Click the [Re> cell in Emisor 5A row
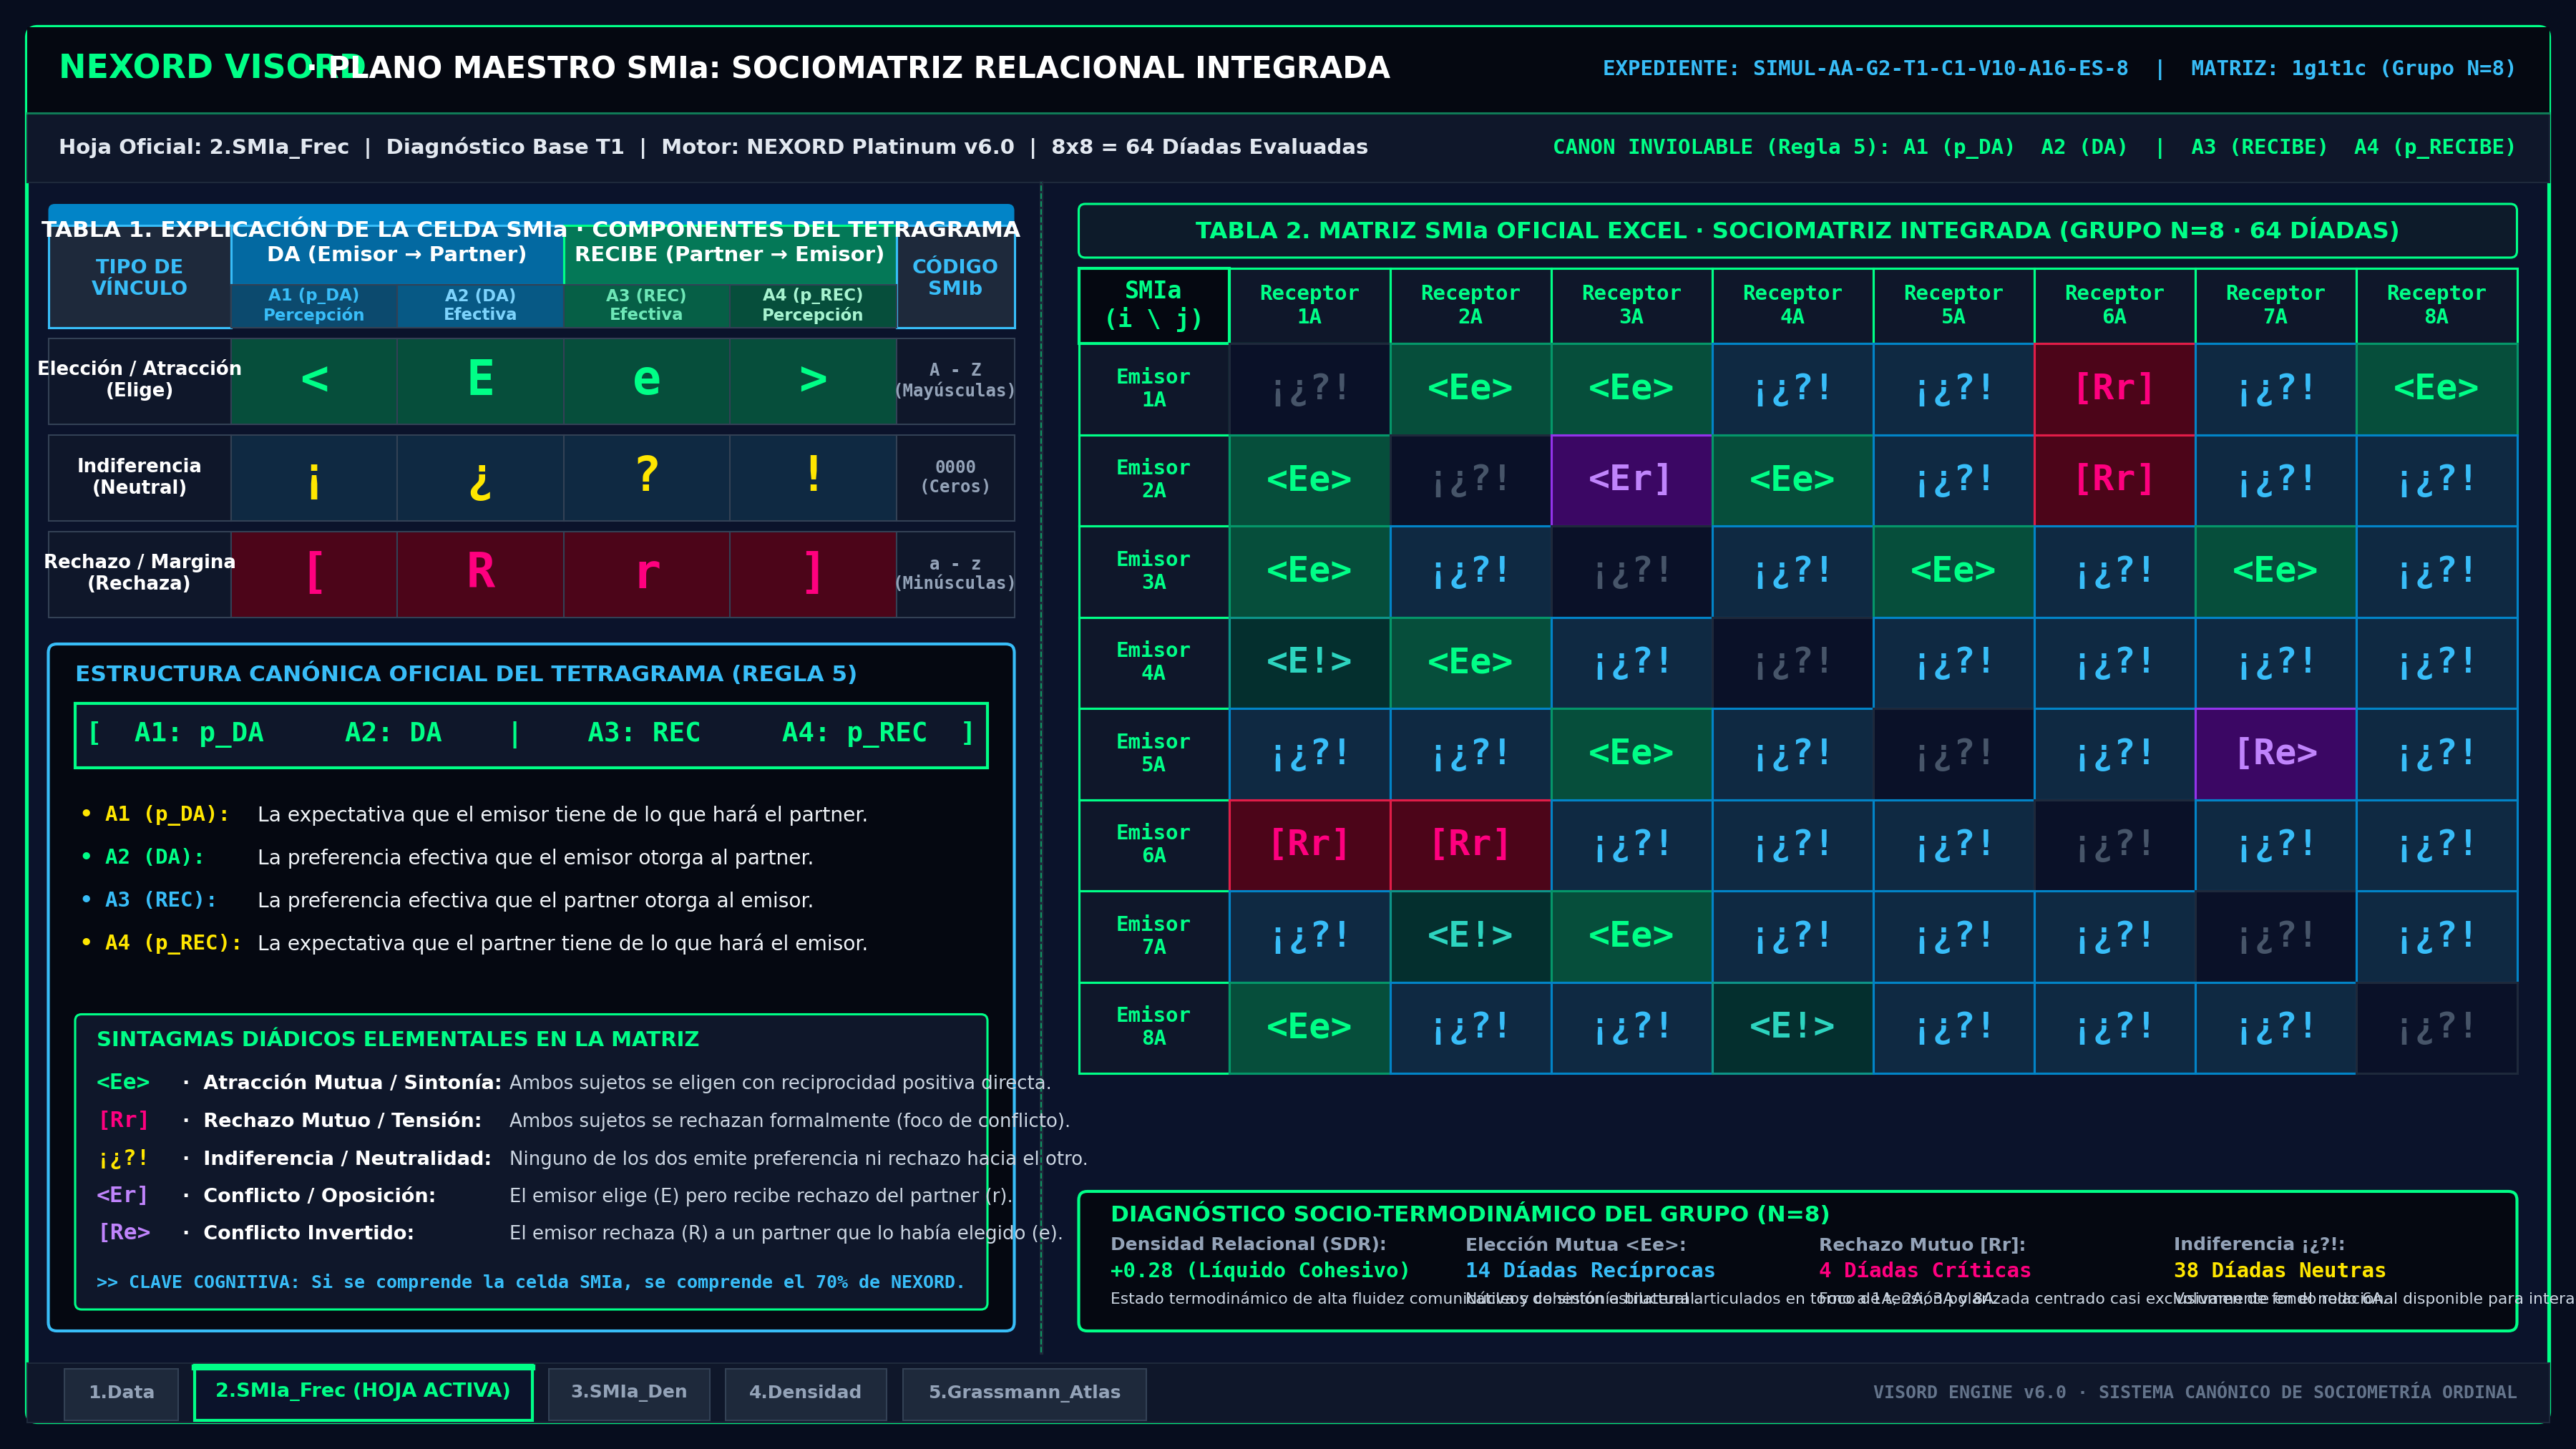The height and width of the screenshot is (1449, 2576). coord(2275,754)
